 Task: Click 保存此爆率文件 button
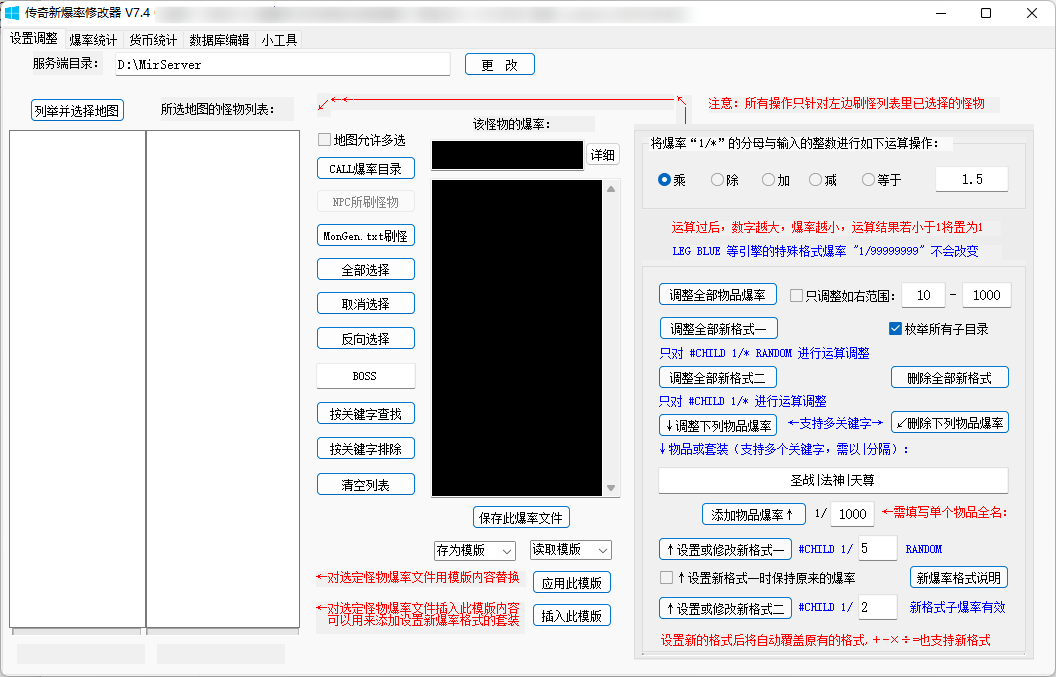pyautogui.click(x=521, y=517)
